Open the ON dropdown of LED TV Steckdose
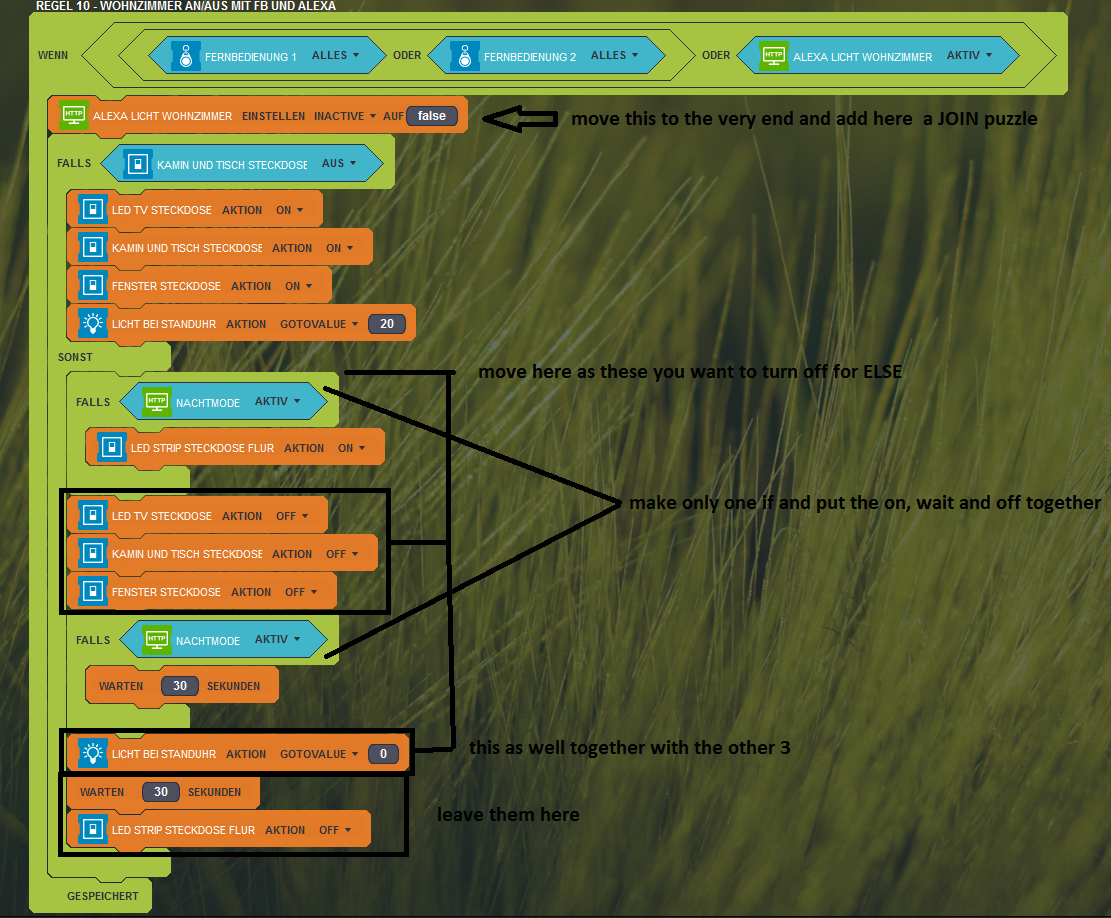This screenshot has height=918, width=1111. [289, 210]
